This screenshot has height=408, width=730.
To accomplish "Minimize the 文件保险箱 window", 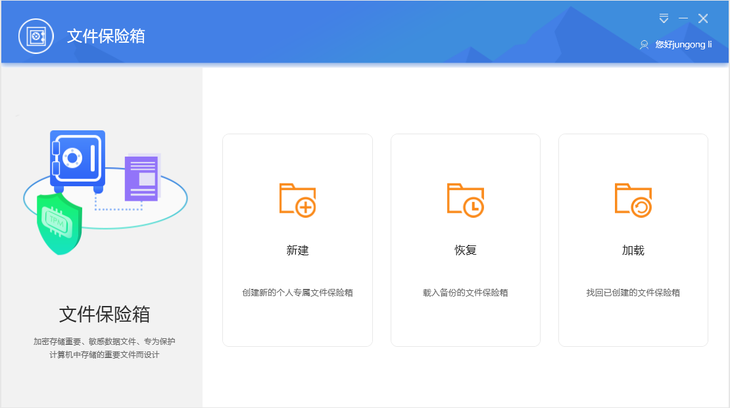I will pyautogui.click(x=683, y=19).
